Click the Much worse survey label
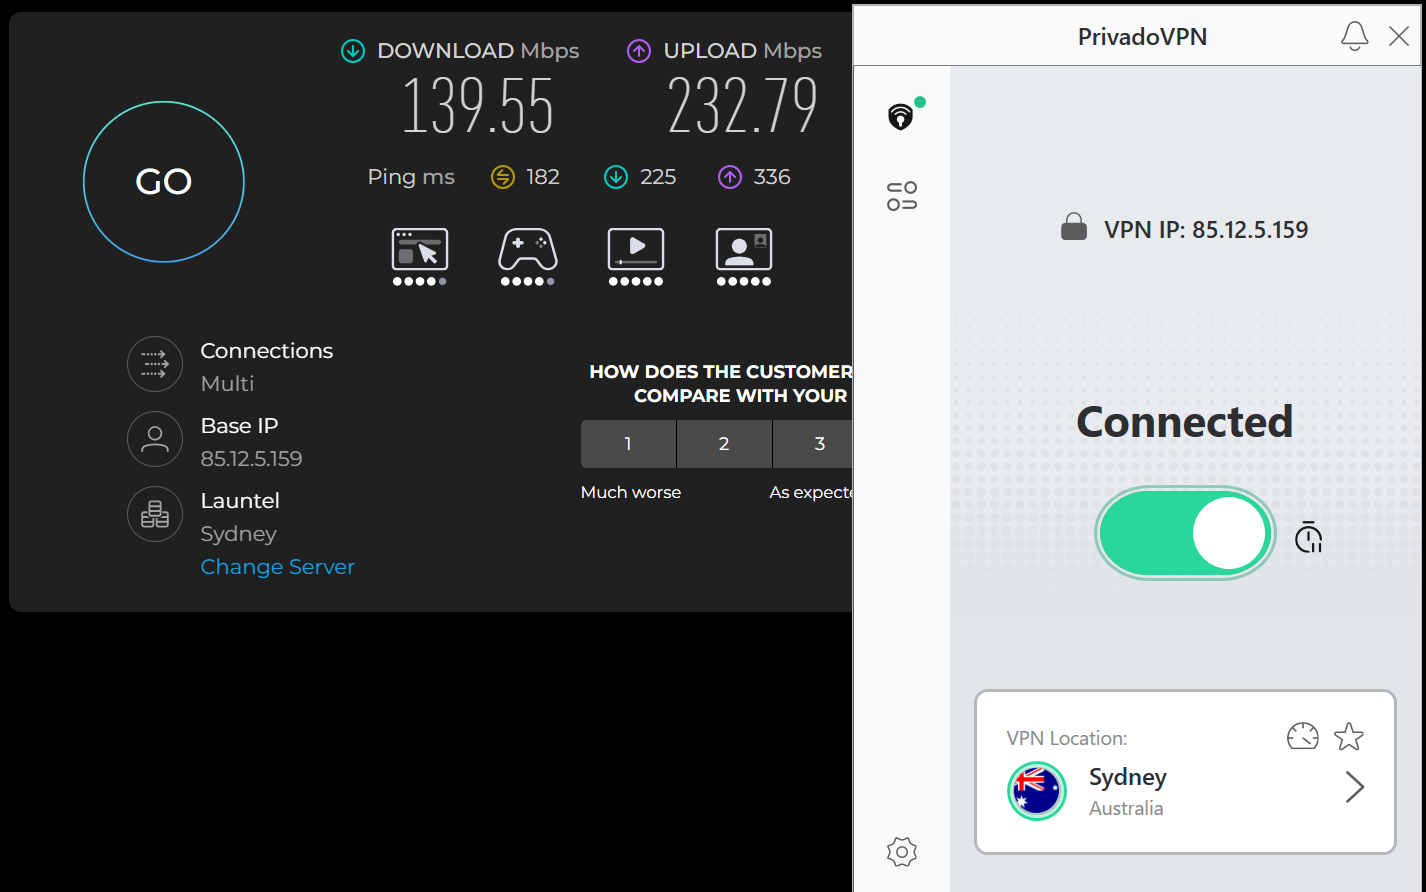Screen dimensions: 1426x892 click(x=631, y=492)
